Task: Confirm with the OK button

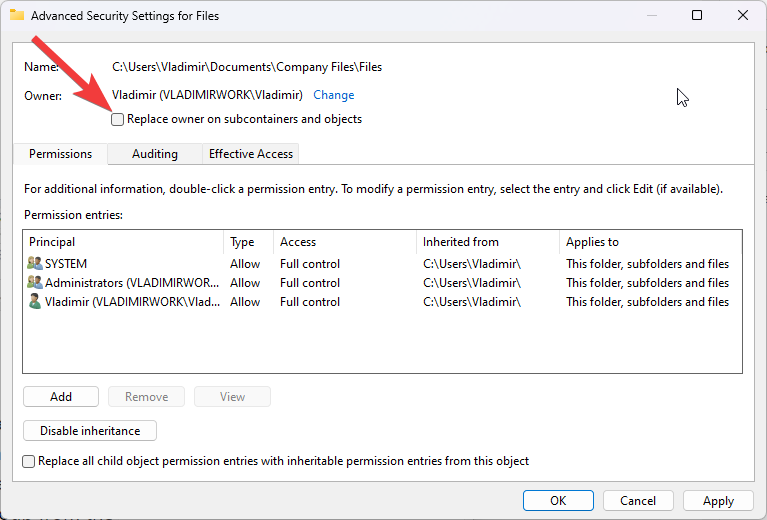Action: (x=558, y=501)
